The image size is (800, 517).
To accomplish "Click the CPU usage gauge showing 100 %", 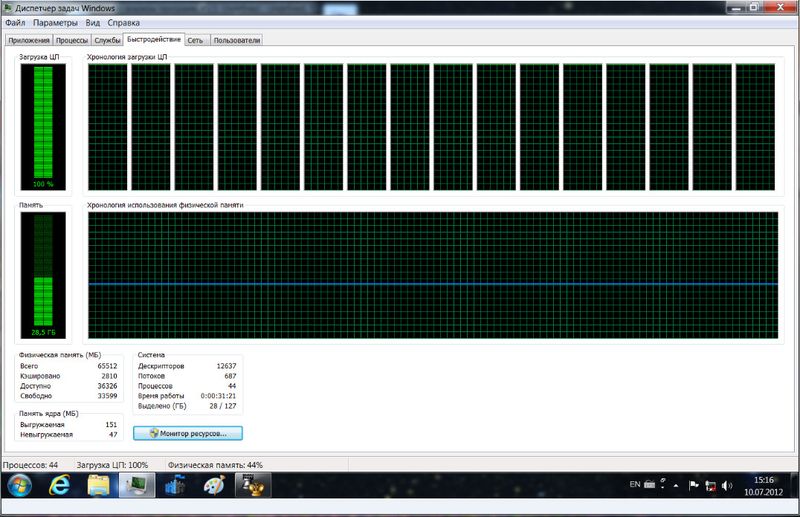I will 43,127.
